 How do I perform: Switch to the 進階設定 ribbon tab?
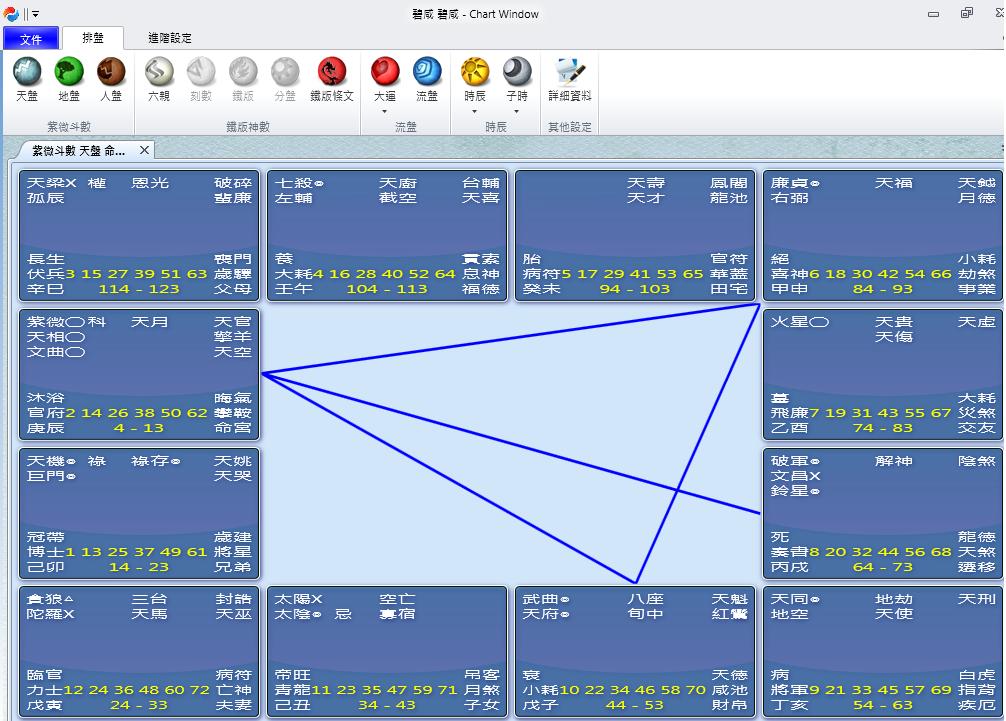[170, 39]
